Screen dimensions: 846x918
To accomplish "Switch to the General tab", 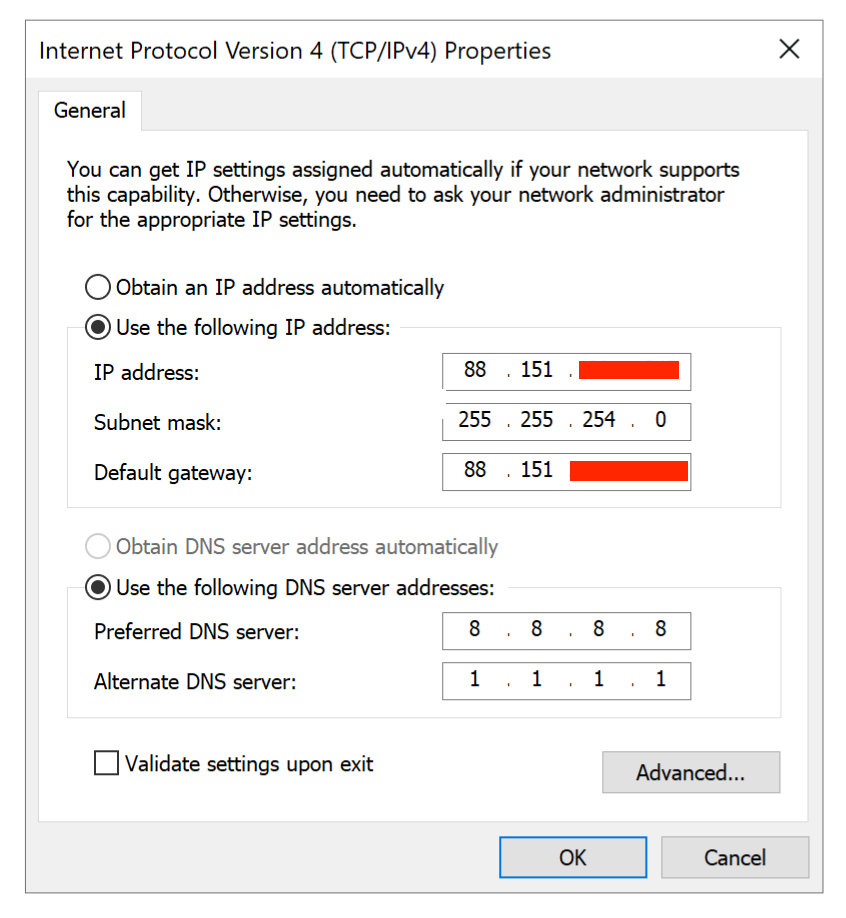I will [x=90, y=110].
